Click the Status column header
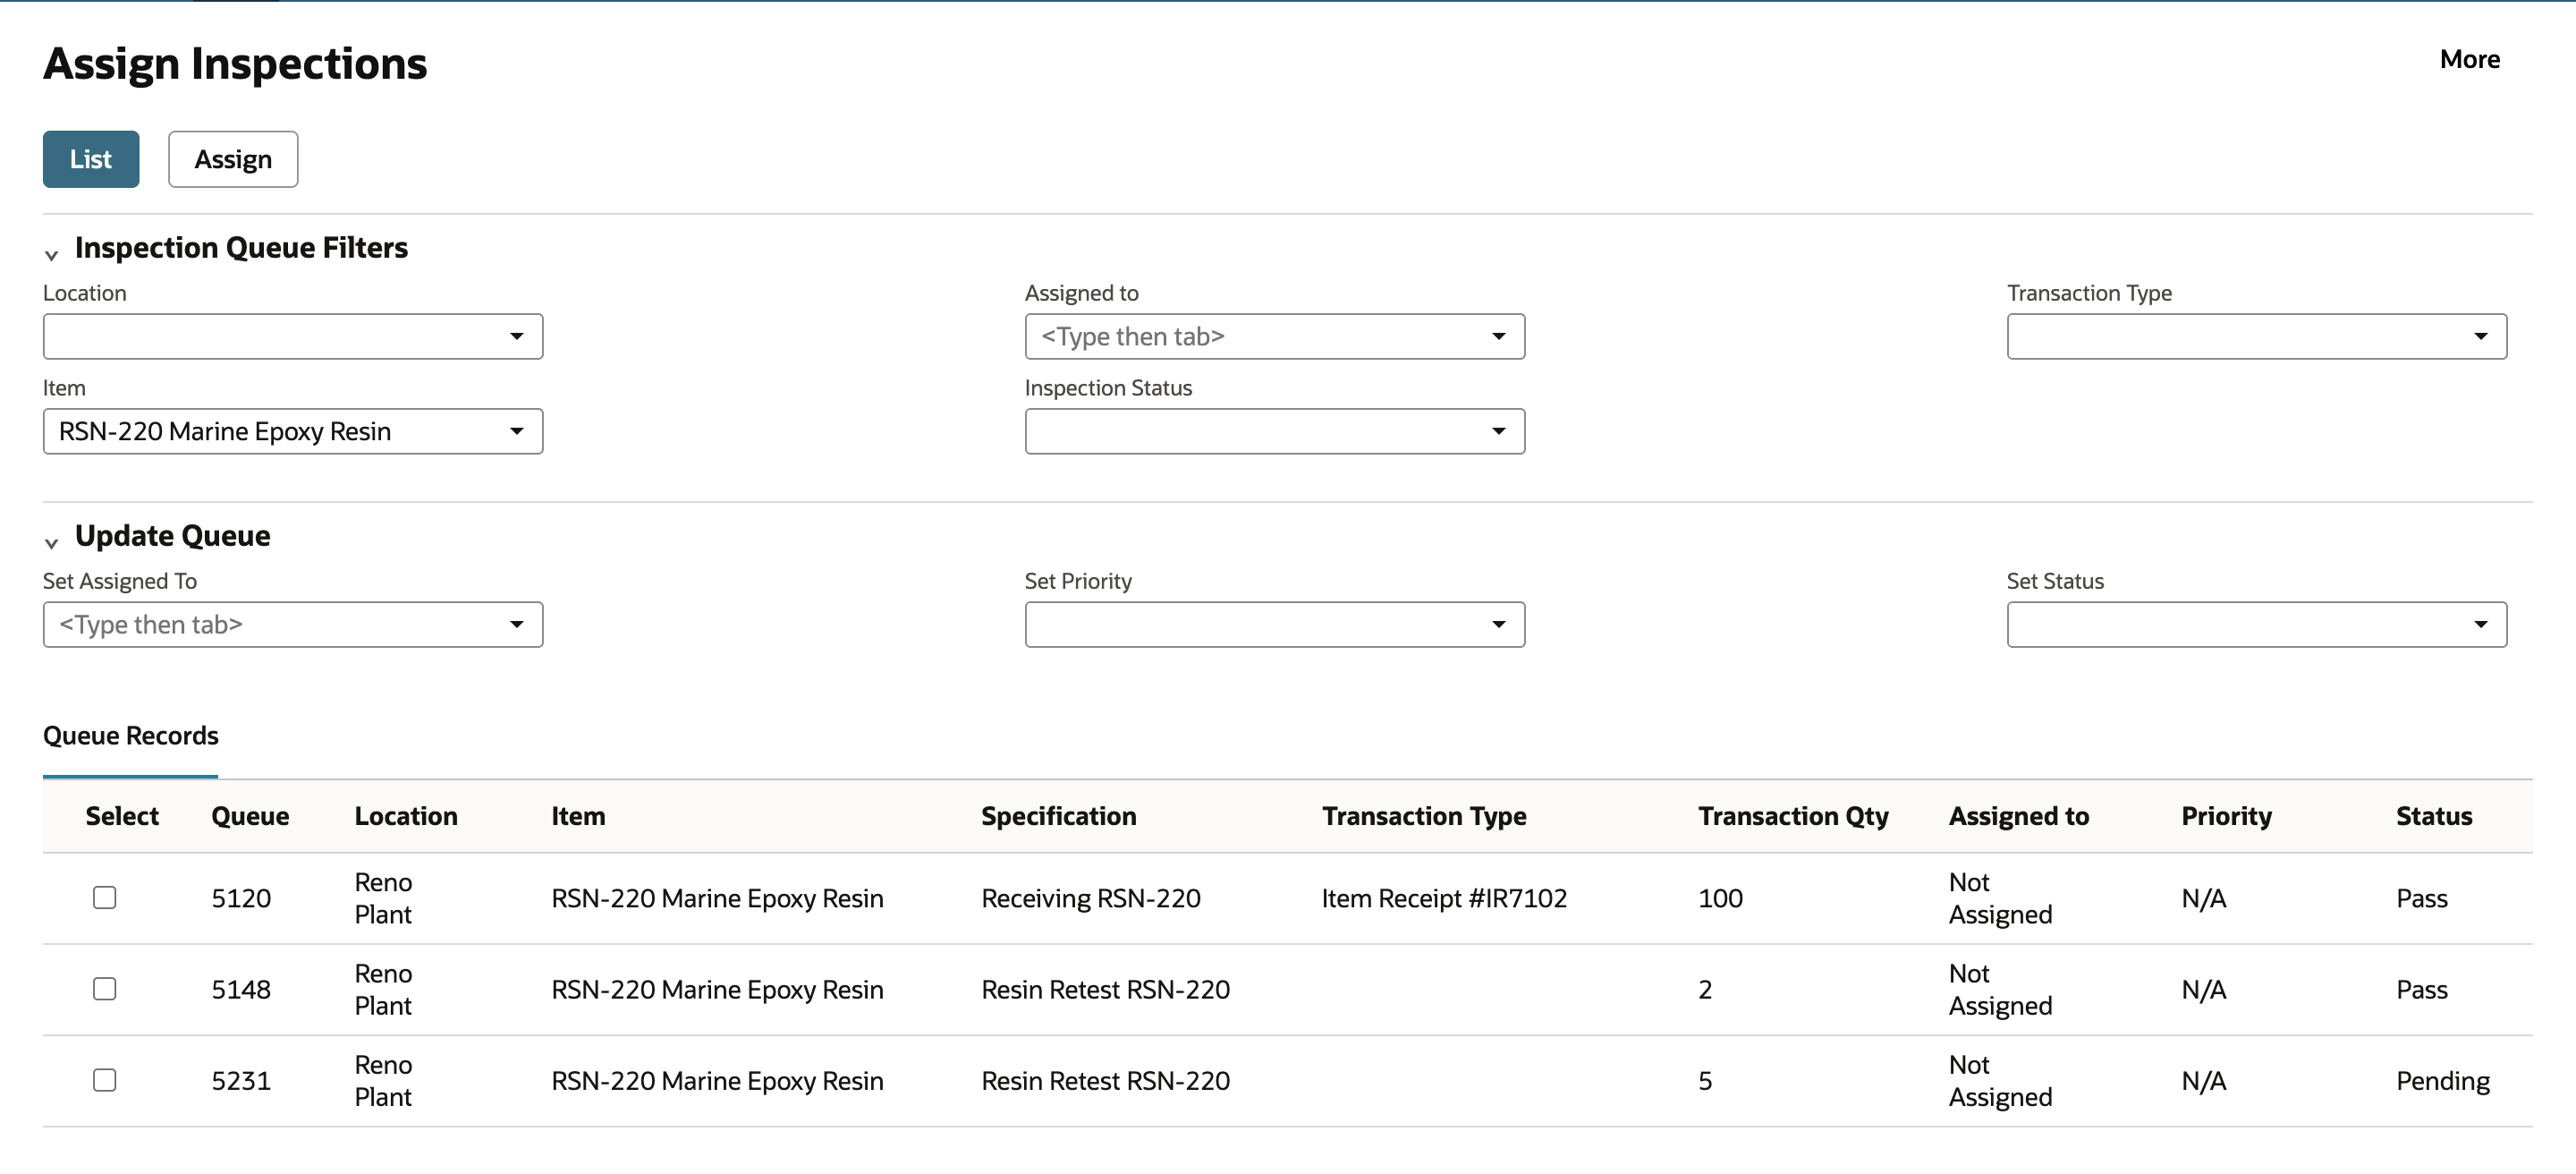 pyautogui.click(x=2434, y=816)
